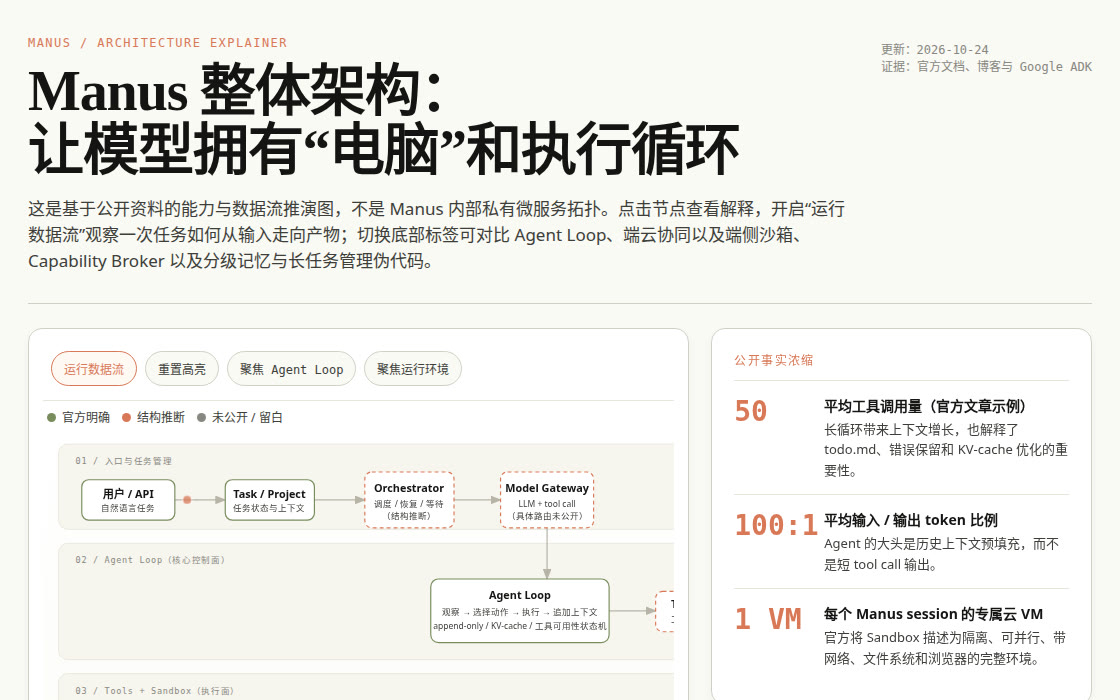Select the Agent Loop node
Viewport: 1120px width, 700px height.
click(520, 611)
